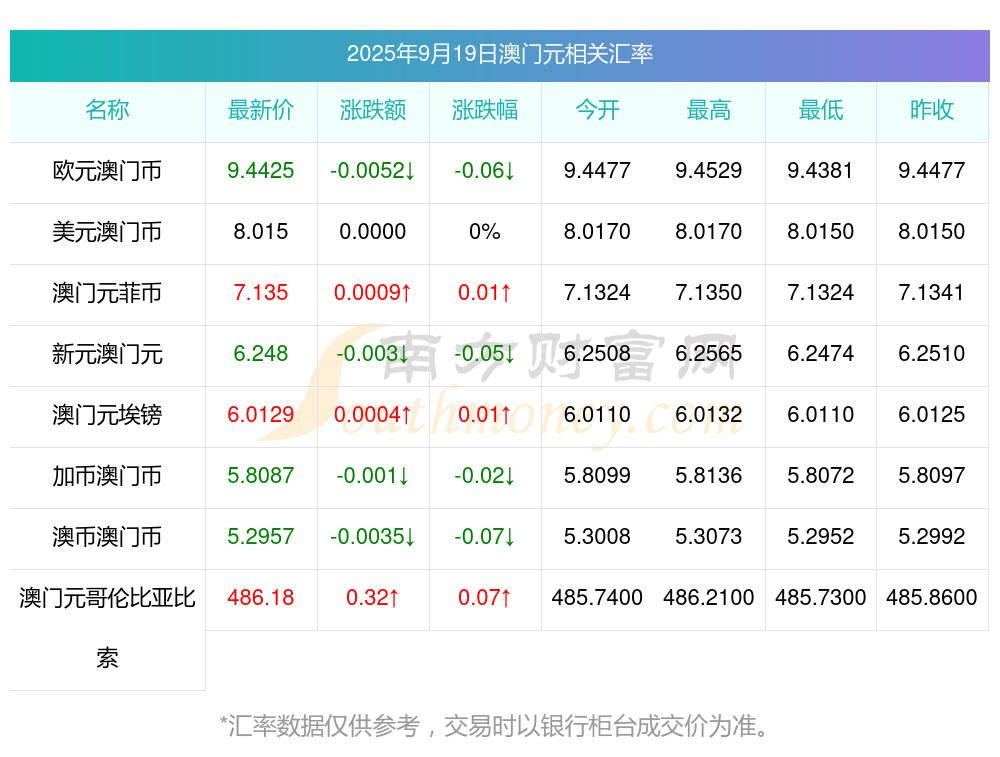Select the 名称 column header
The image size is (1000, 757).
(x=107, y=110)
